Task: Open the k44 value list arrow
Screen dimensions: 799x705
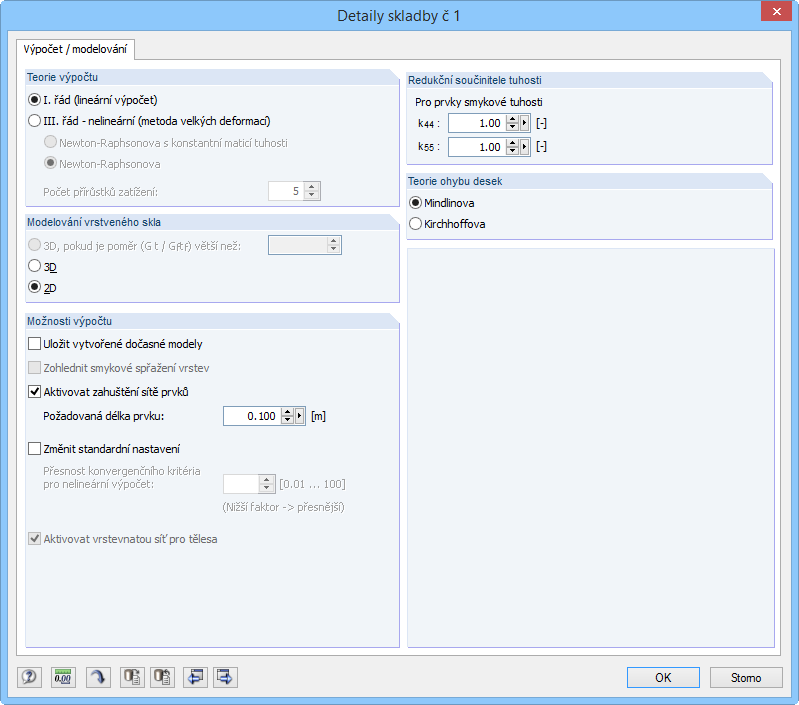Action: point(524,123)
